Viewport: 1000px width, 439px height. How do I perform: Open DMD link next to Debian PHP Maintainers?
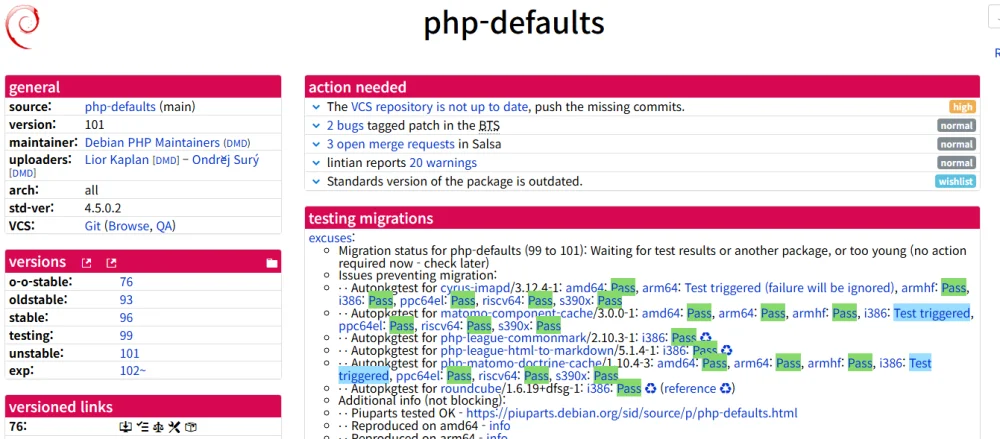point(236,143)
